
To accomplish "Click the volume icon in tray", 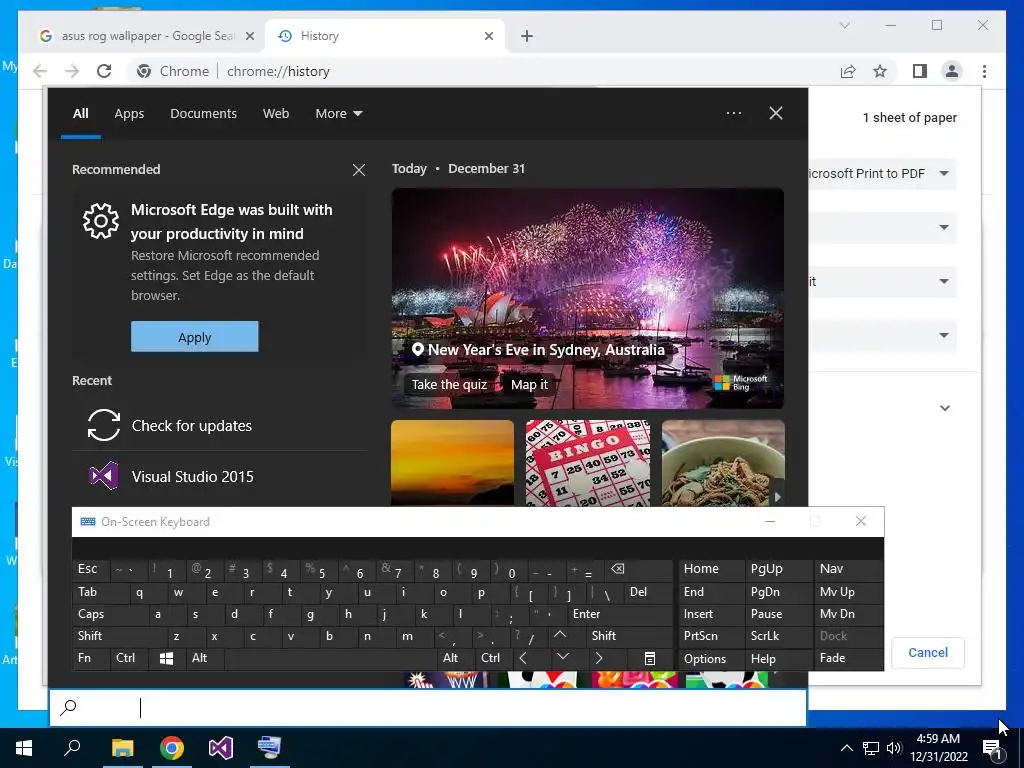I will [x=895, y=748].
